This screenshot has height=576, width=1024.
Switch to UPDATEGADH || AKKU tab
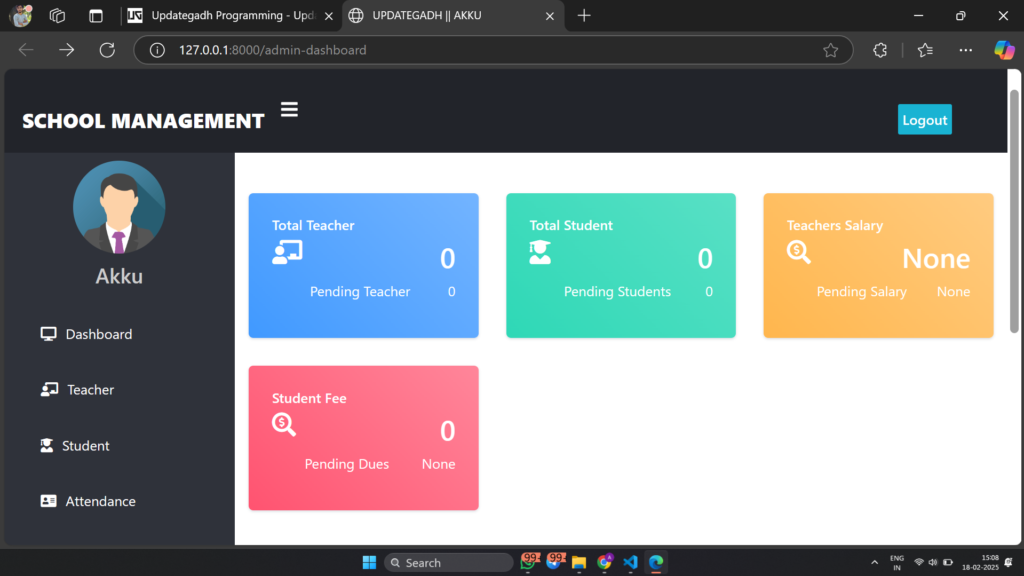(x=452, y=16)
